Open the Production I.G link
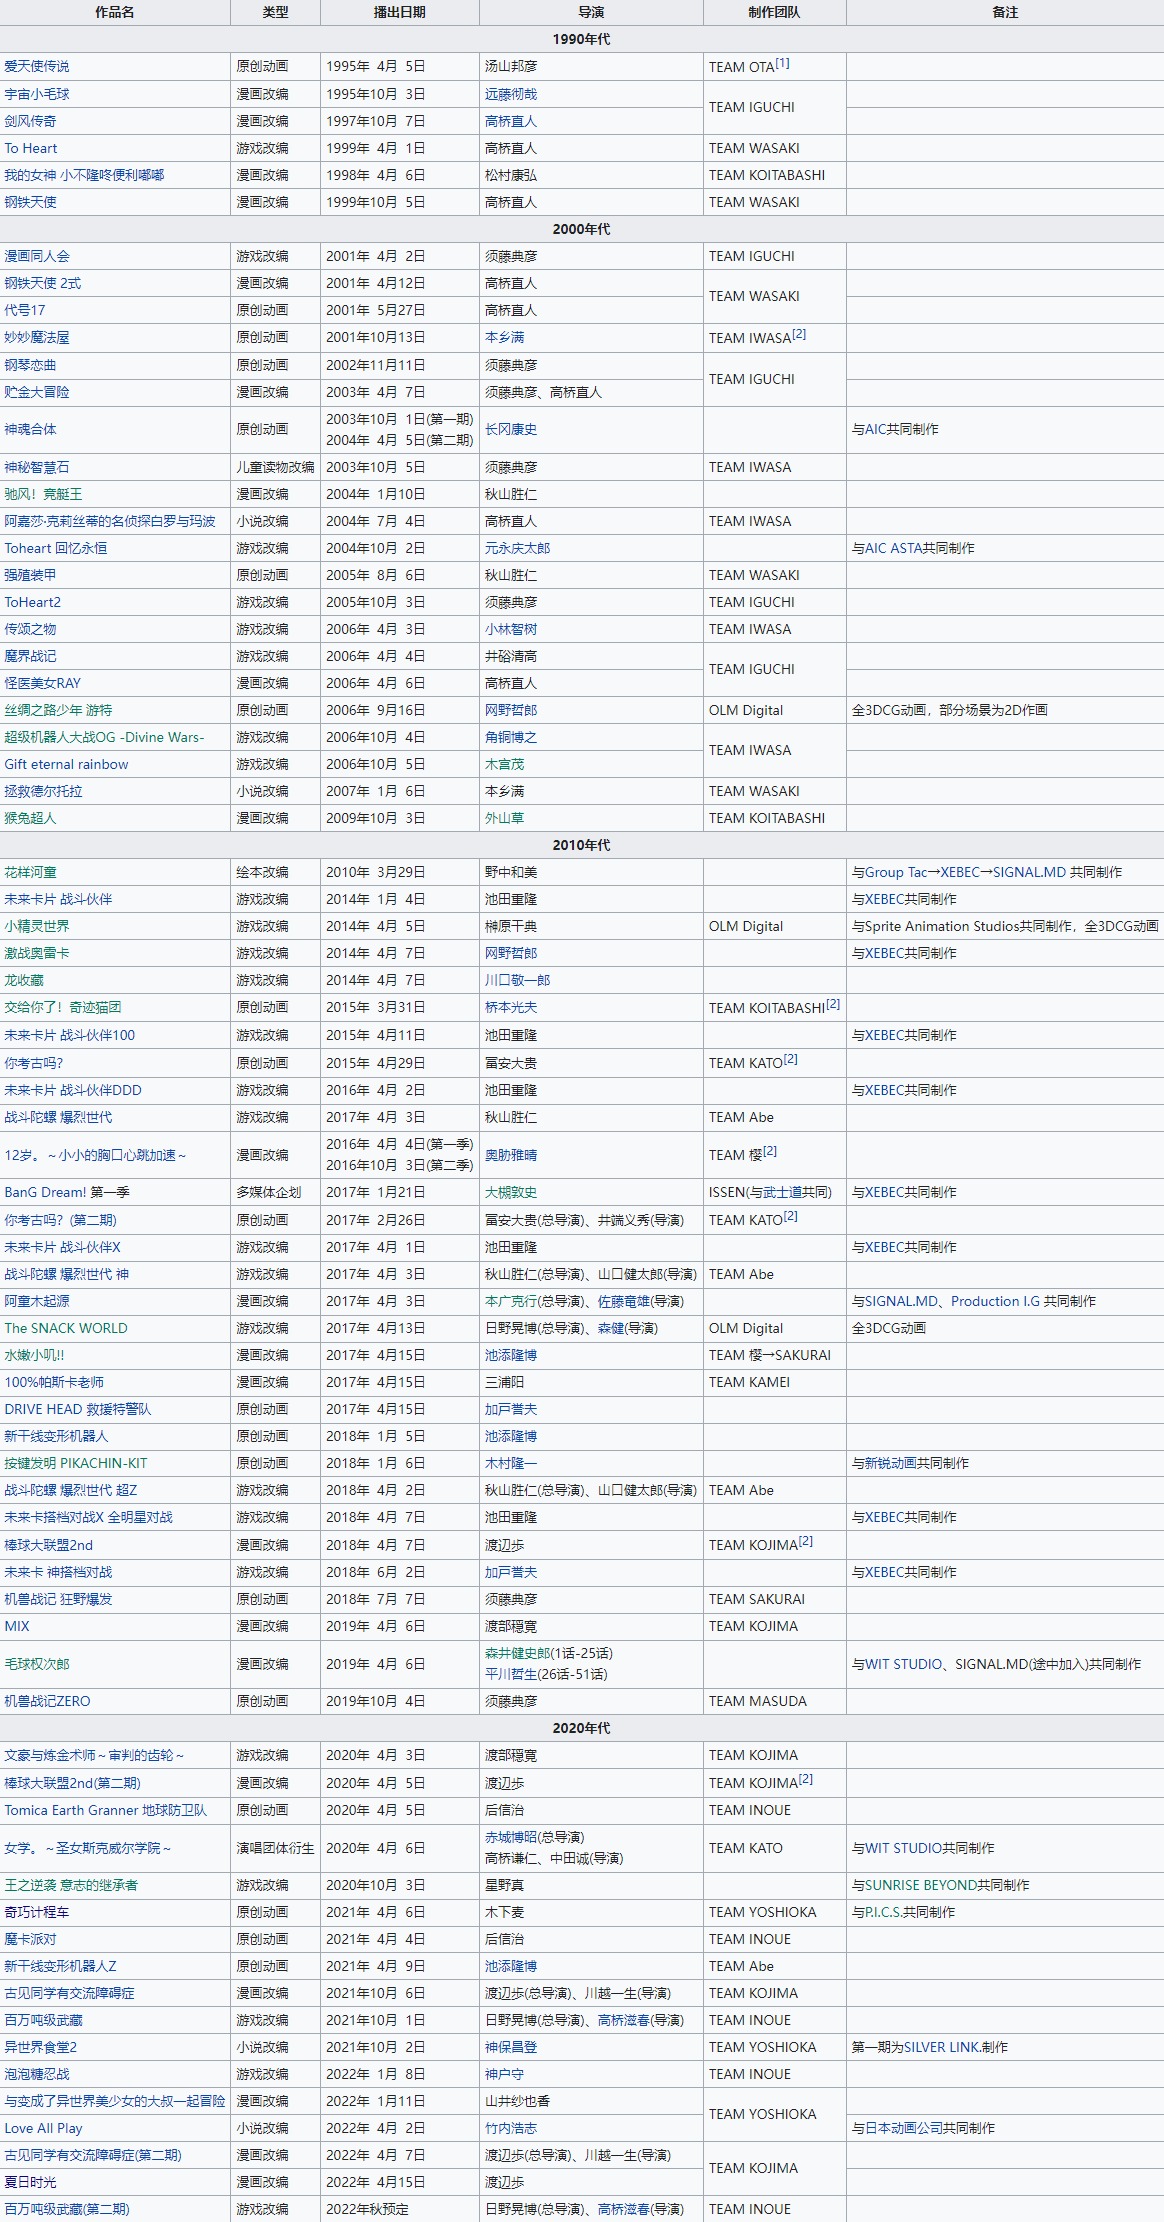Screen dimensions: 1164x2222 pyautogui.click(x=995, y=1301)
